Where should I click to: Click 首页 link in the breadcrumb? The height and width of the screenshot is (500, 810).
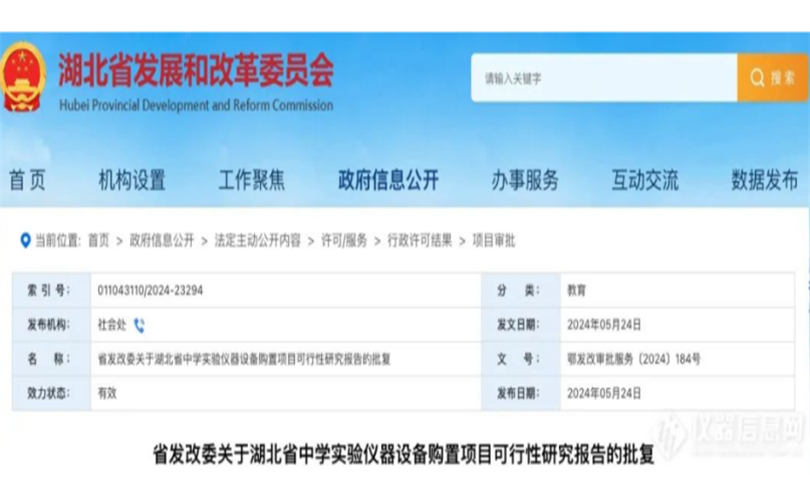(98, 241)
